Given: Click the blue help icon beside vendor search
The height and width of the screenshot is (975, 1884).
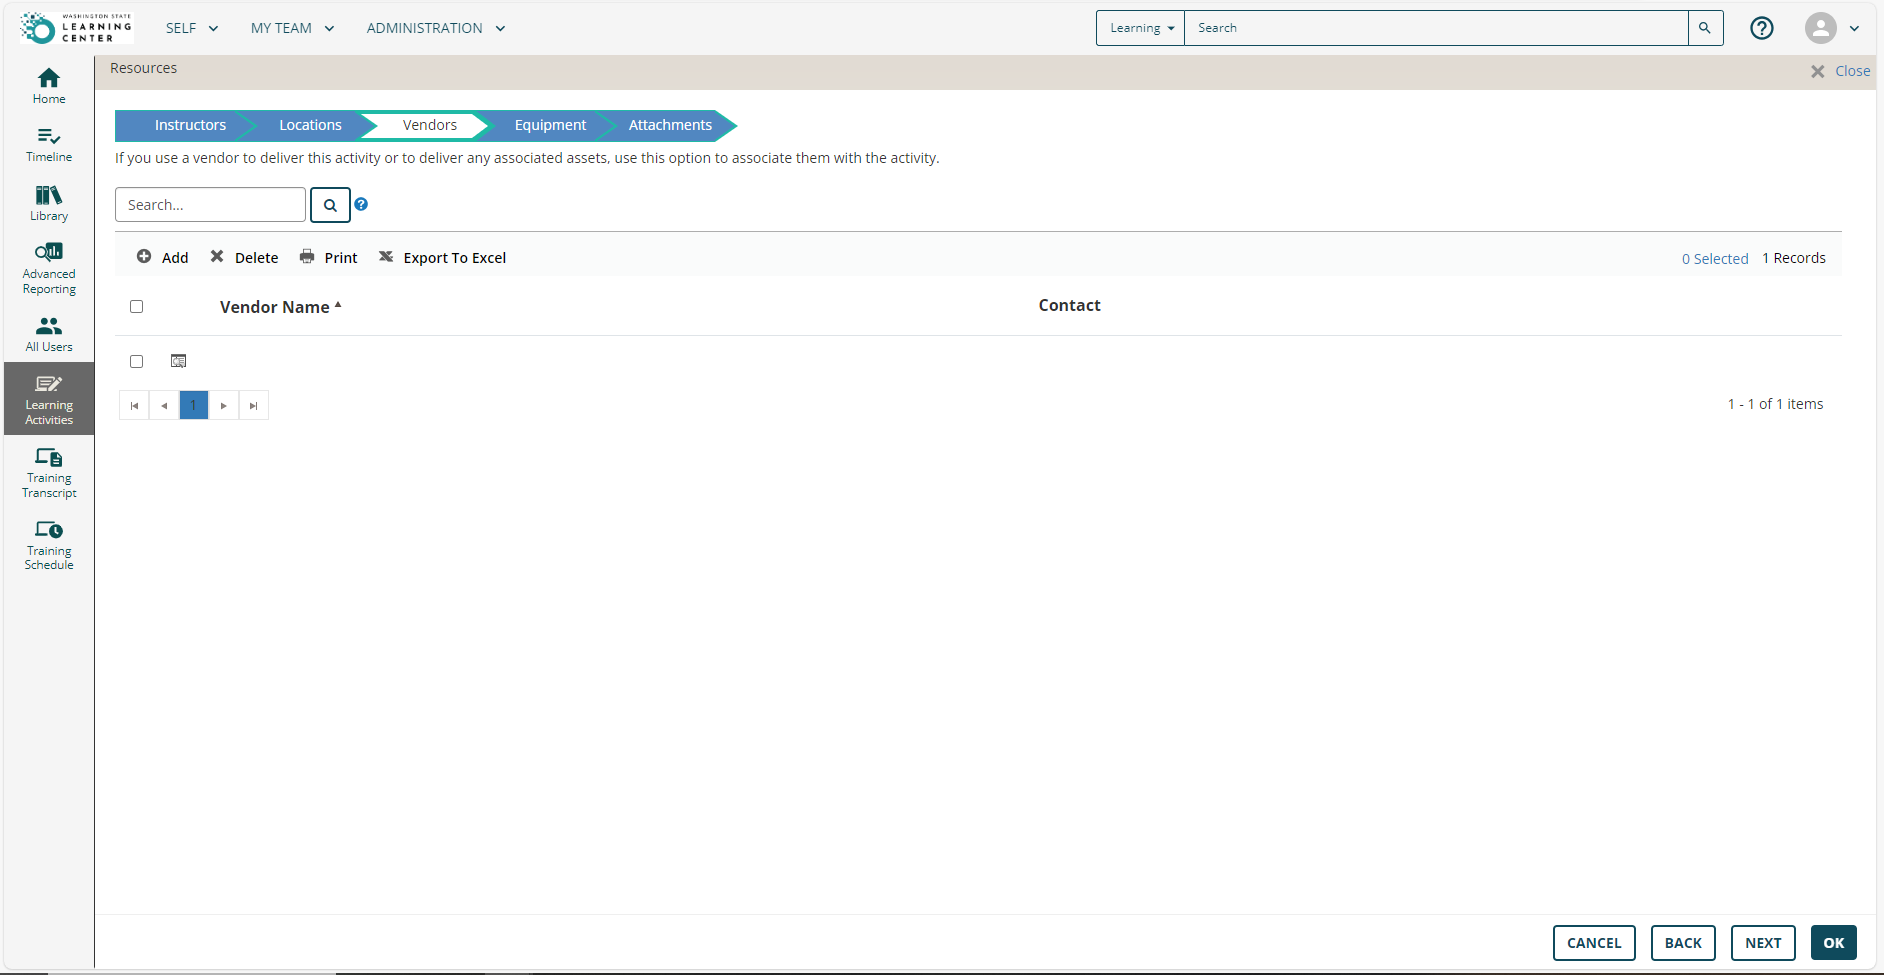Looking at the screenshot, I should [361, 204].
